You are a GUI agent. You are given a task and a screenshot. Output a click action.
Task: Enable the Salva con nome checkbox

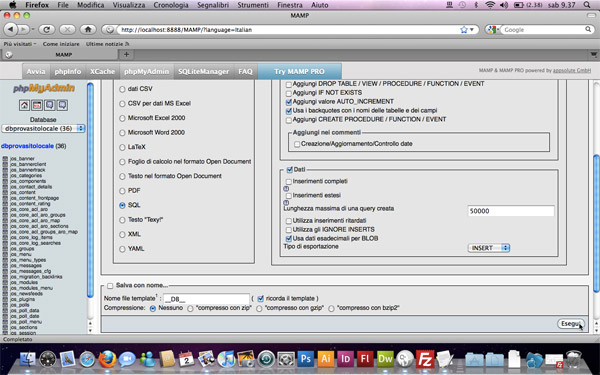click(x=110, y=285)
